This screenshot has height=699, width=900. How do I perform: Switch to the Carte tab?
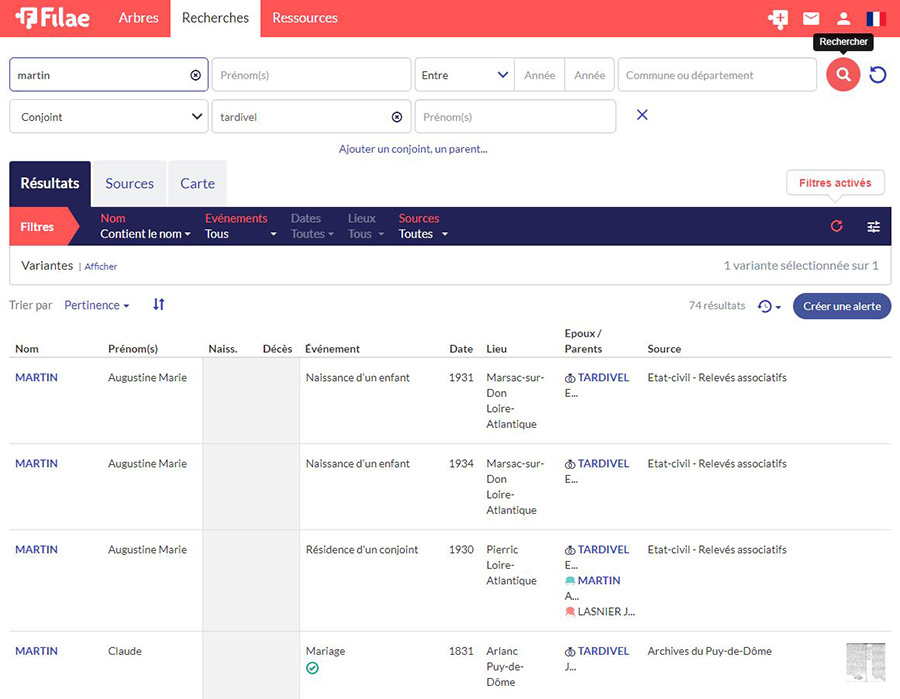(x=197, y=183)
